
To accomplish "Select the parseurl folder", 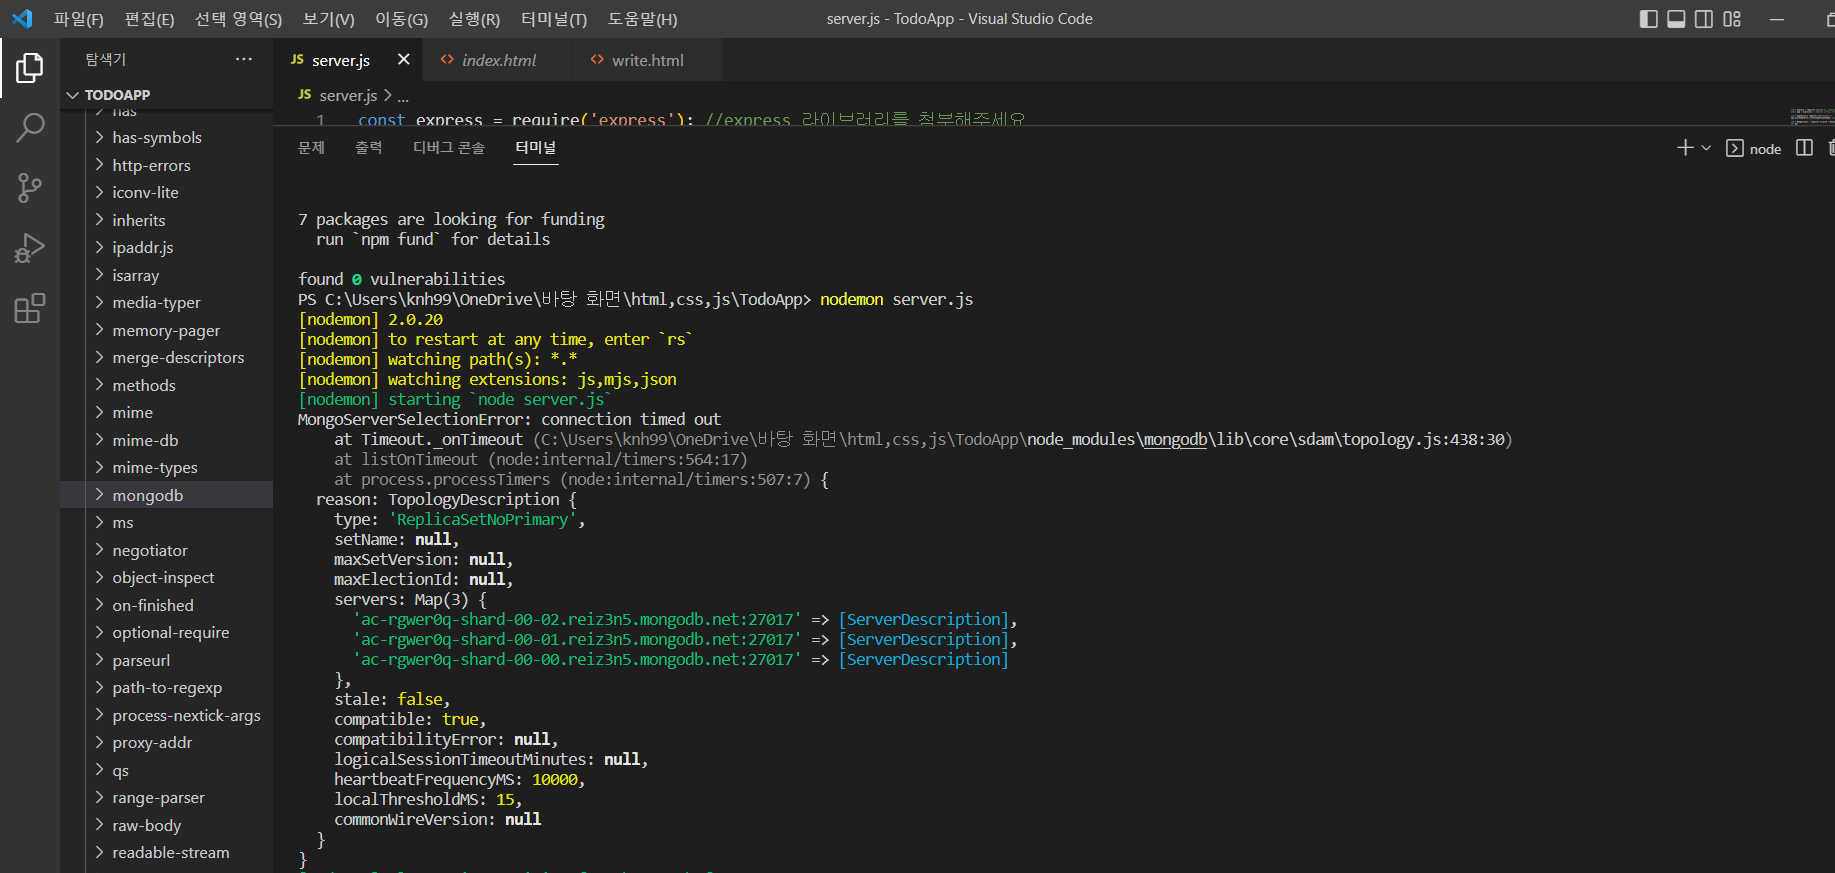I will 166,660.
